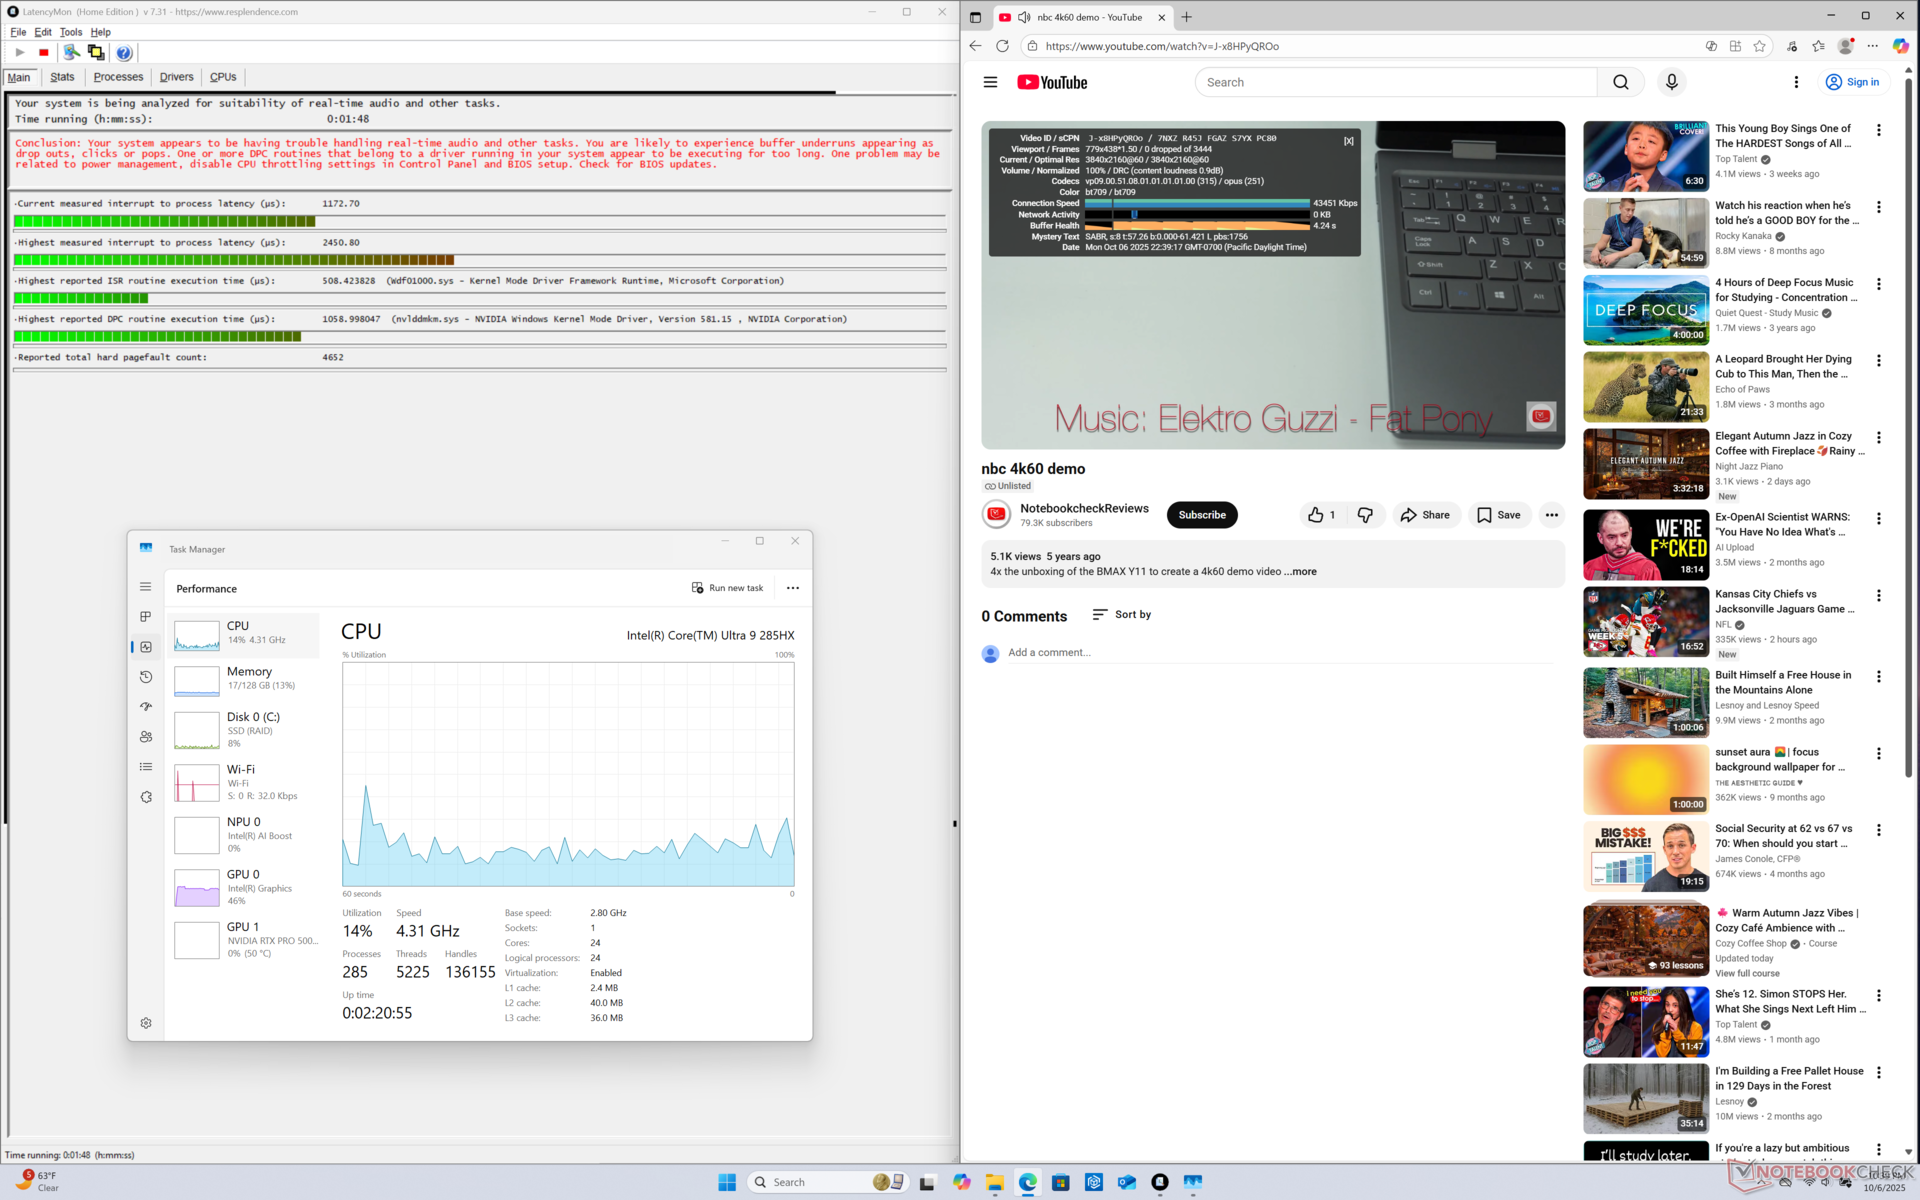
Task: Dislike the nbc 4k60 demo video
Action: coord(1365,515)
